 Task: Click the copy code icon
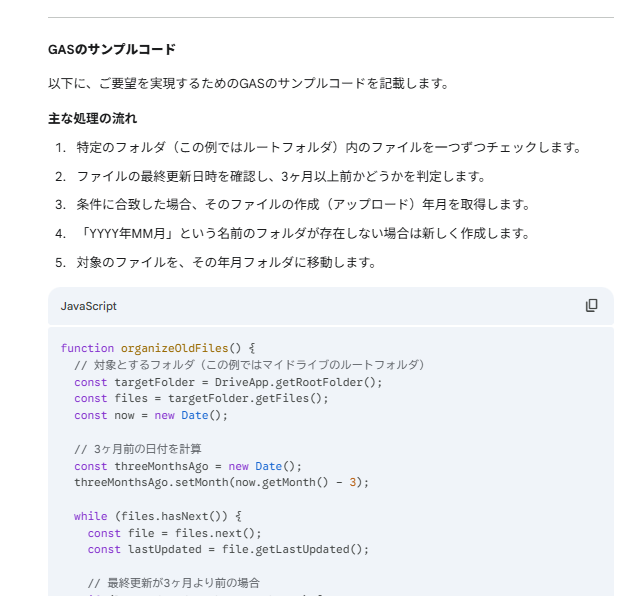tap(591, 306)
